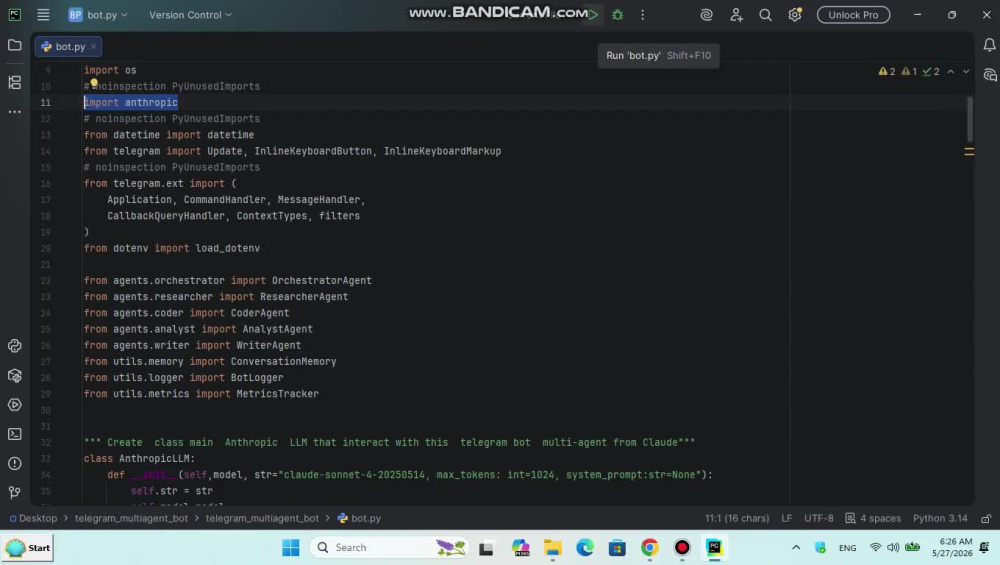Open the main hamburger menu

pyautogui.click(x=43, y=15)
